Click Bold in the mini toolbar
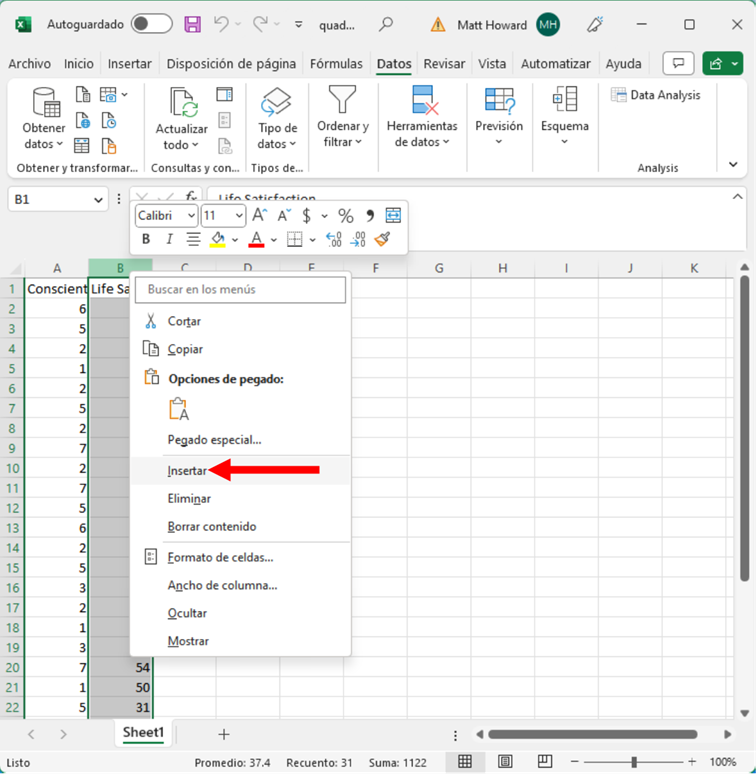 (x=146, y=240)
